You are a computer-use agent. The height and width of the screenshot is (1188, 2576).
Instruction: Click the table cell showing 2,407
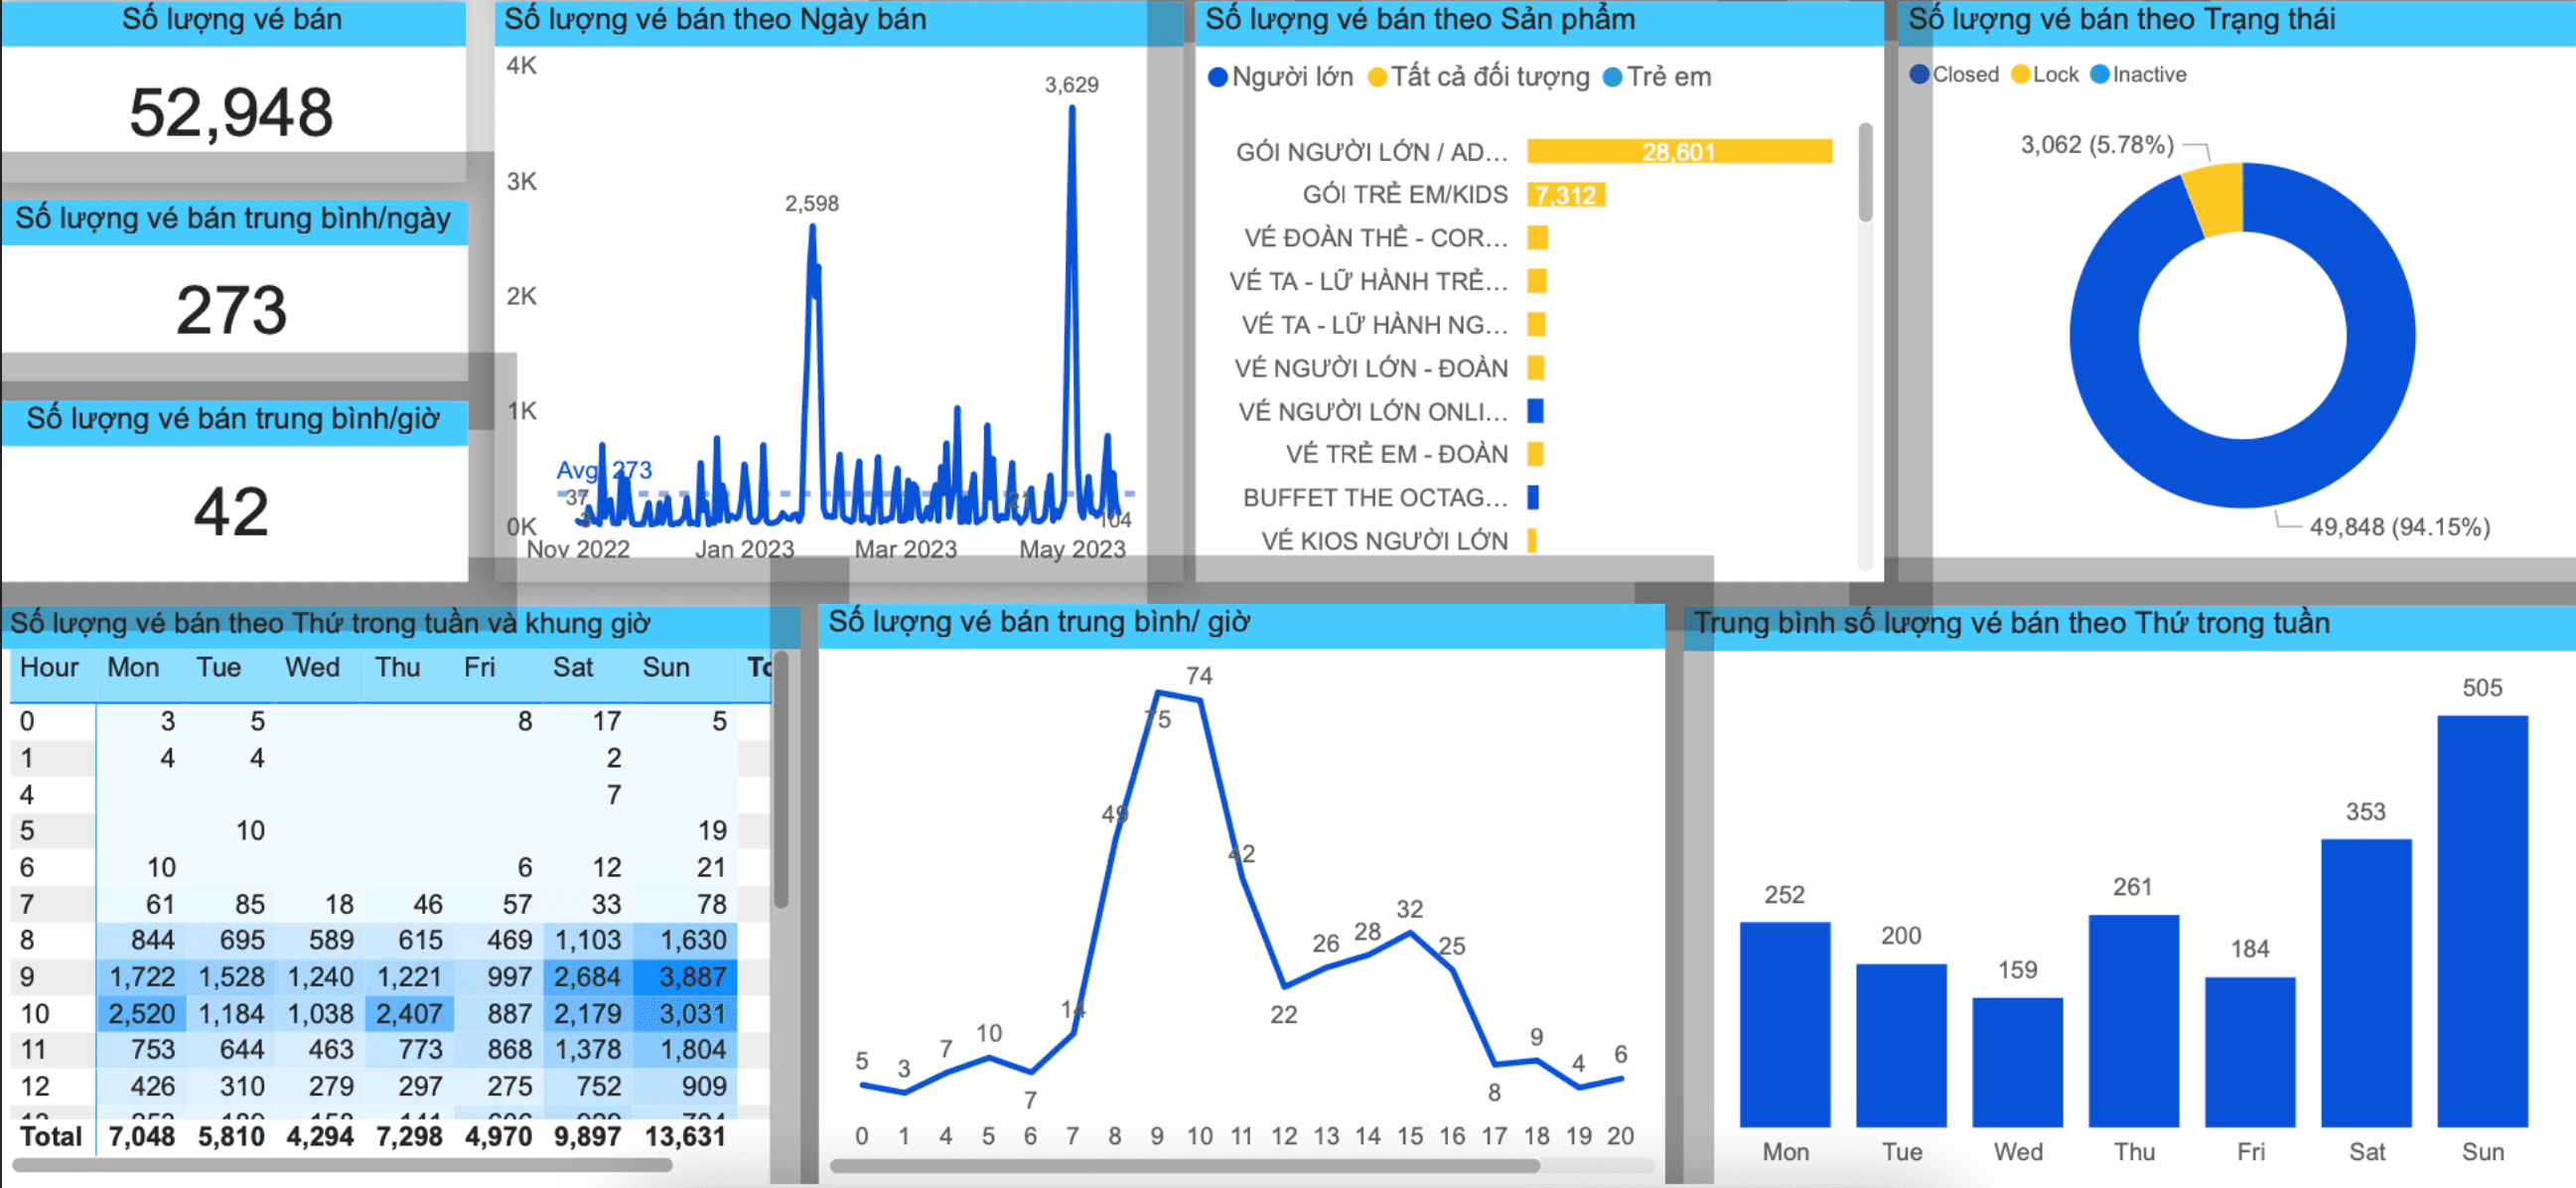point(409,1014)
